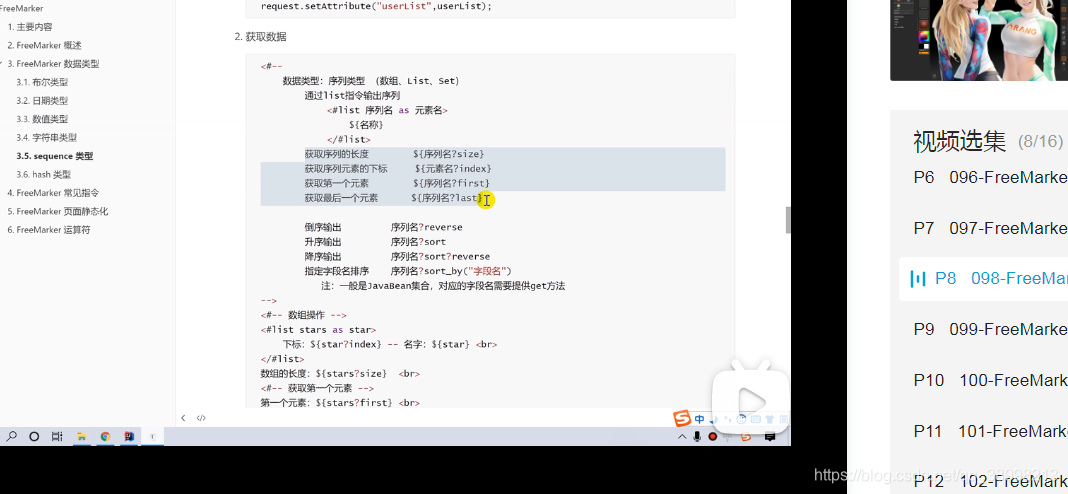1068x494 pixels.
Task: Jump to 3.2. 日期类型 in outline
Action: 42,100
